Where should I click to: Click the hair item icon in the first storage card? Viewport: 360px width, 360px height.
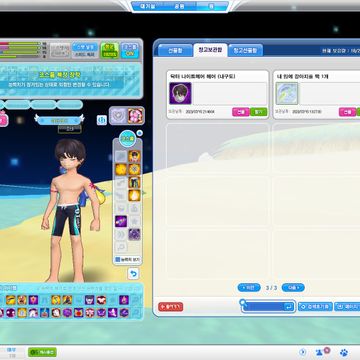[180, 94]
